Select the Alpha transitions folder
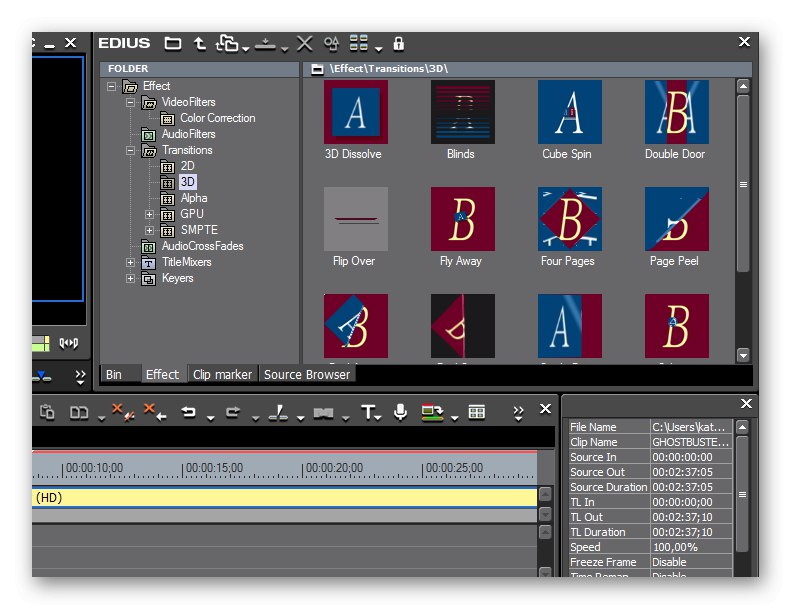Viewport: 791px width, 609px height. [x=193, y=198]
